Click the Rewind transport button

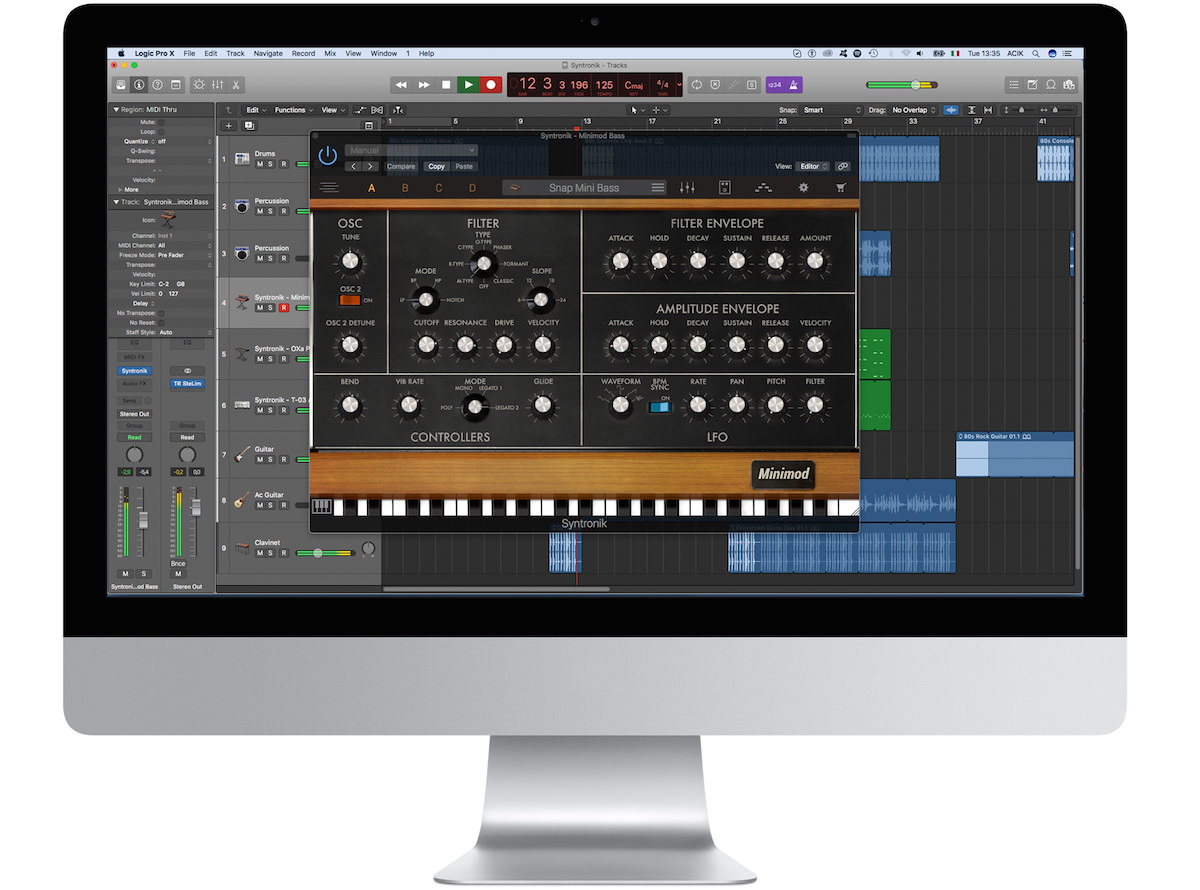pyautogui.click(x=402, y=85)
